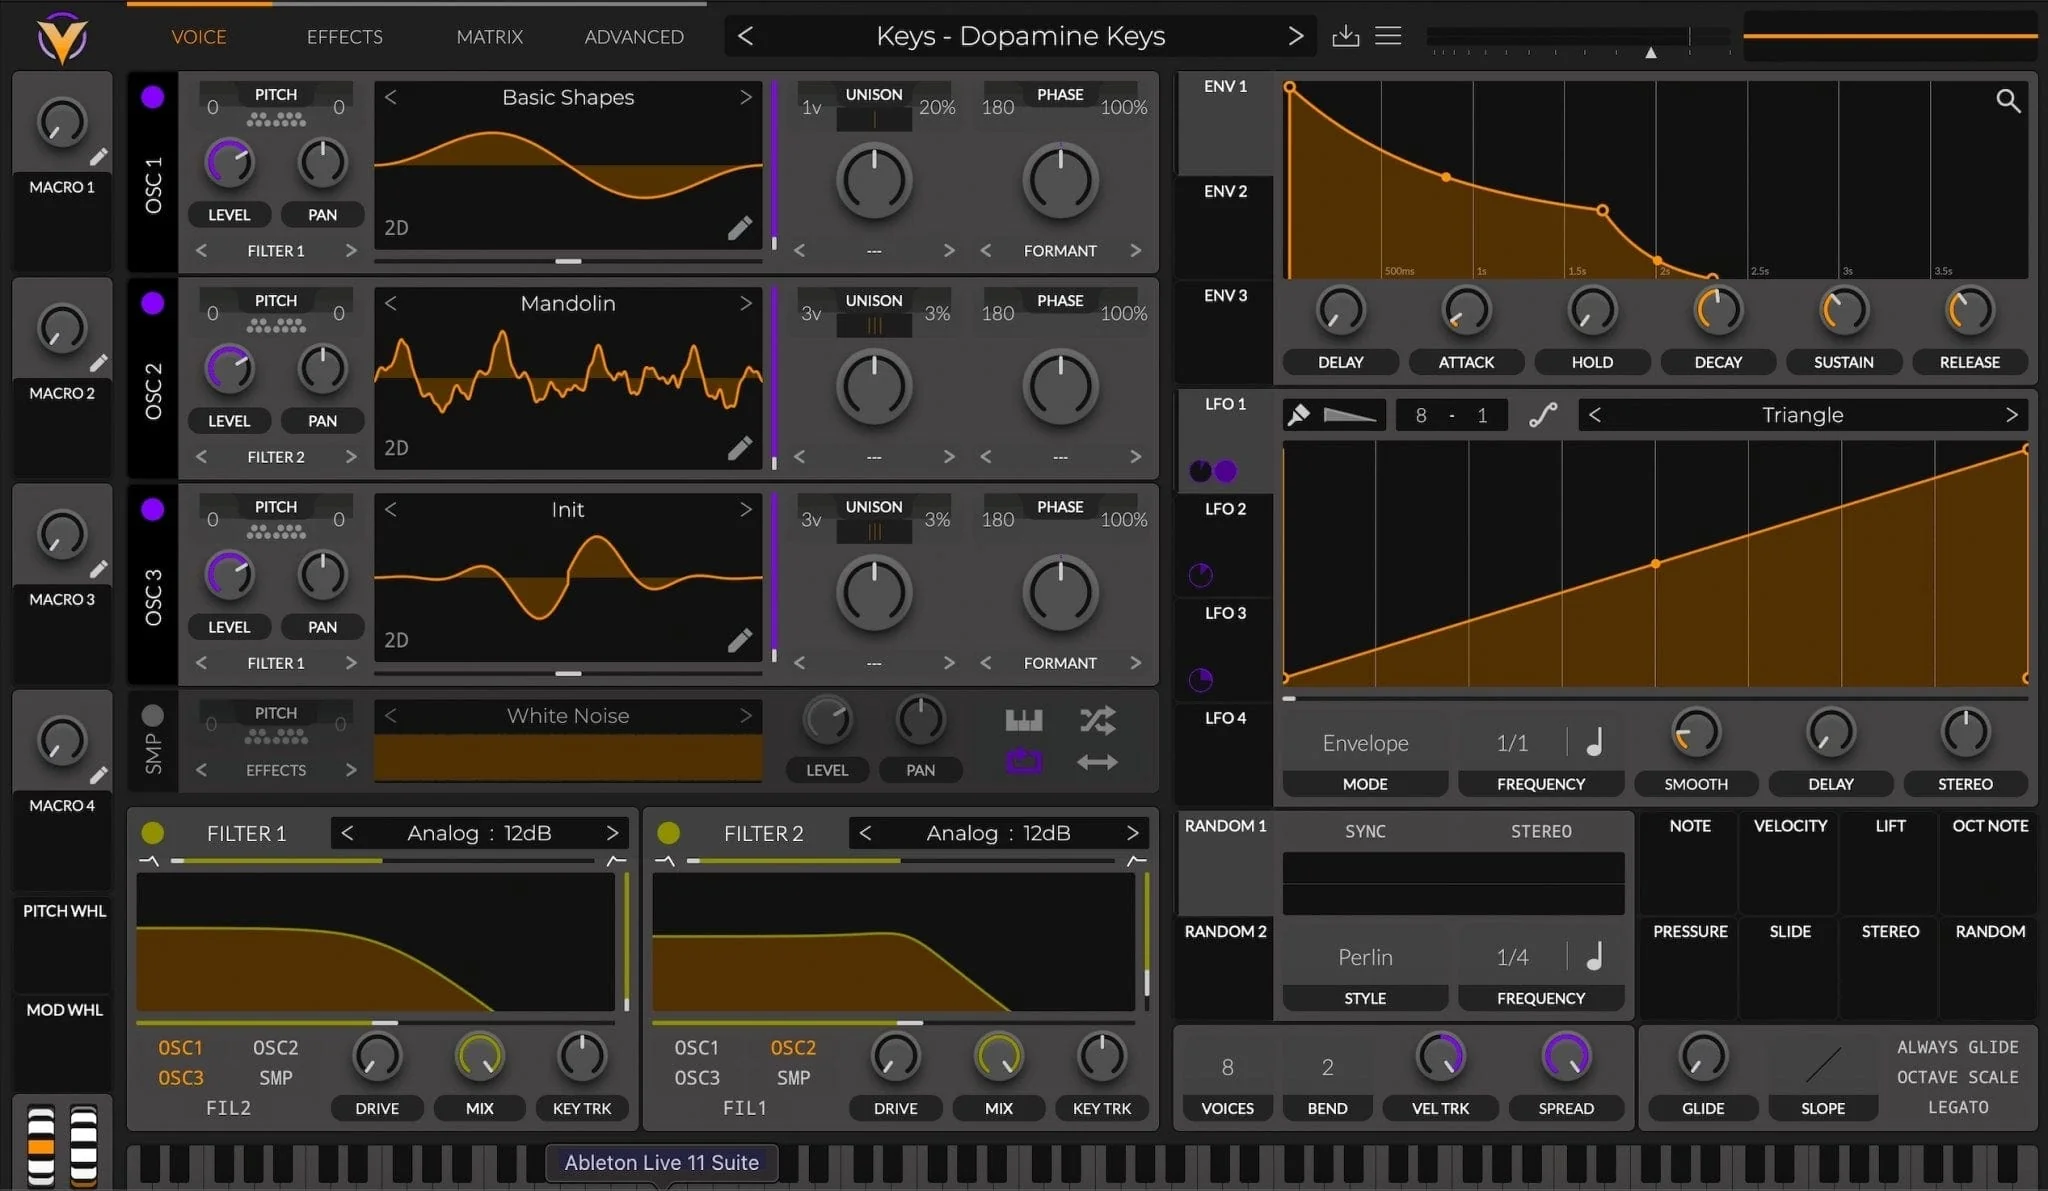The image size is (2048, 1191).
Task: Click LFO 1 modulation destination dots
Action: [x=1213, y=471]
